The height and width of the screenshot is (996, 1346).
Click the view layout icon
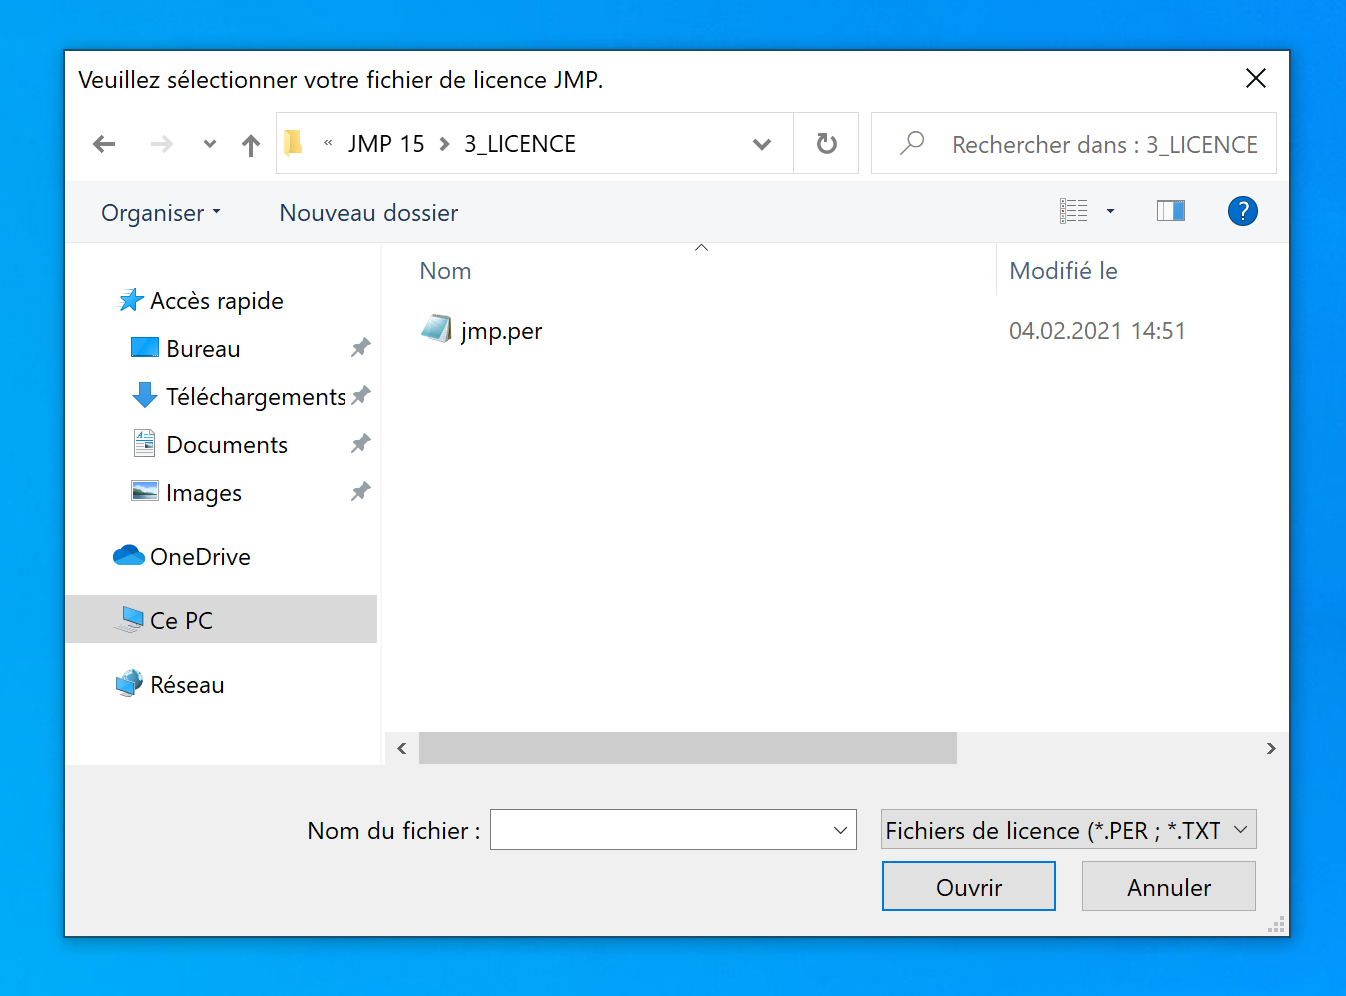[1074, 211]
